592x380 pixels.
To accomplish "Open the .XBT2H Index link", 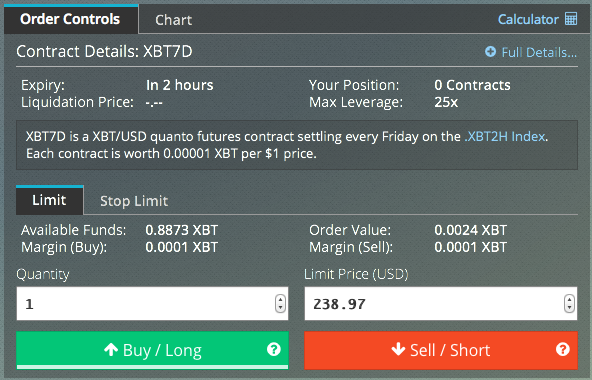I will click(x=505, y=136).
